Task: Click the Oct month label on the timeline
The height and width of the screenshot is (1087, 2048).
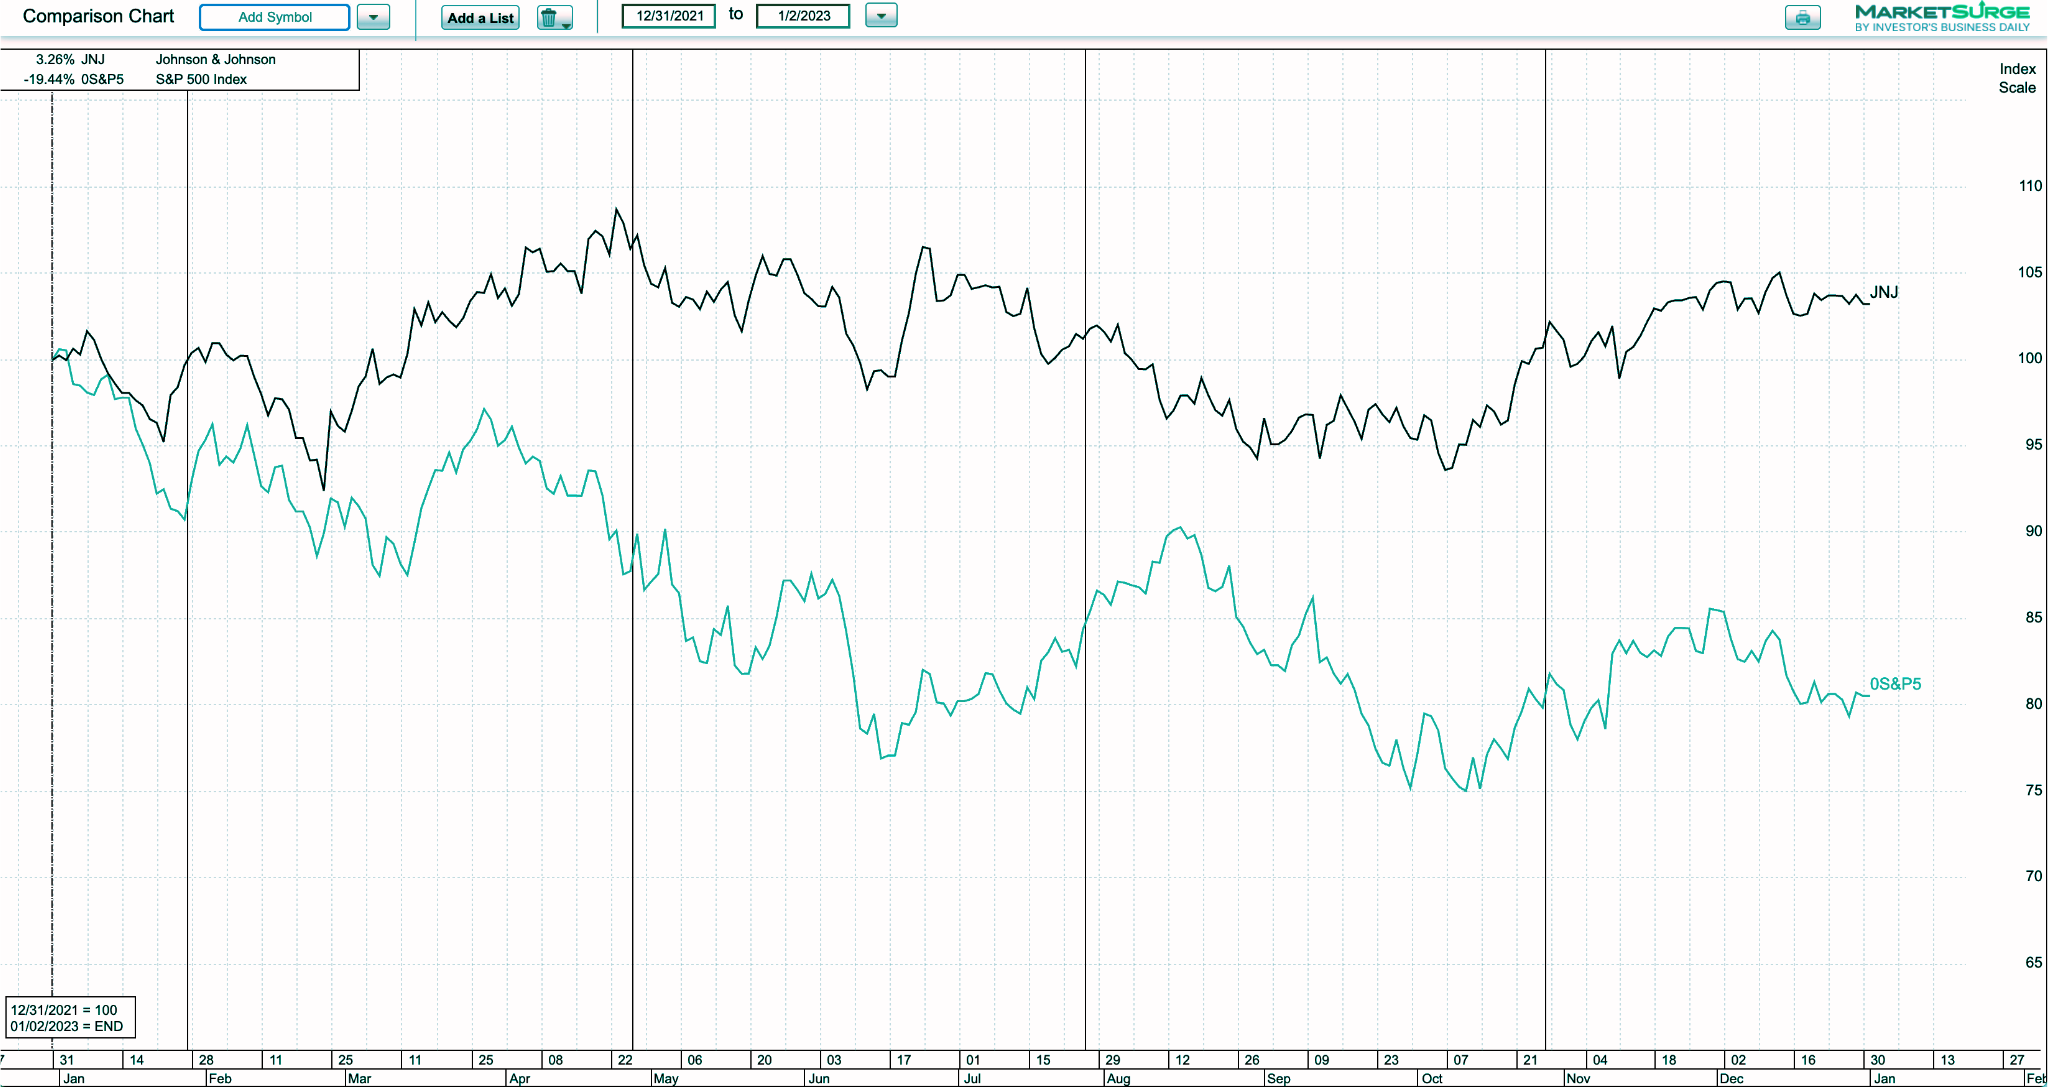Action: (x=1431, y=1079)
